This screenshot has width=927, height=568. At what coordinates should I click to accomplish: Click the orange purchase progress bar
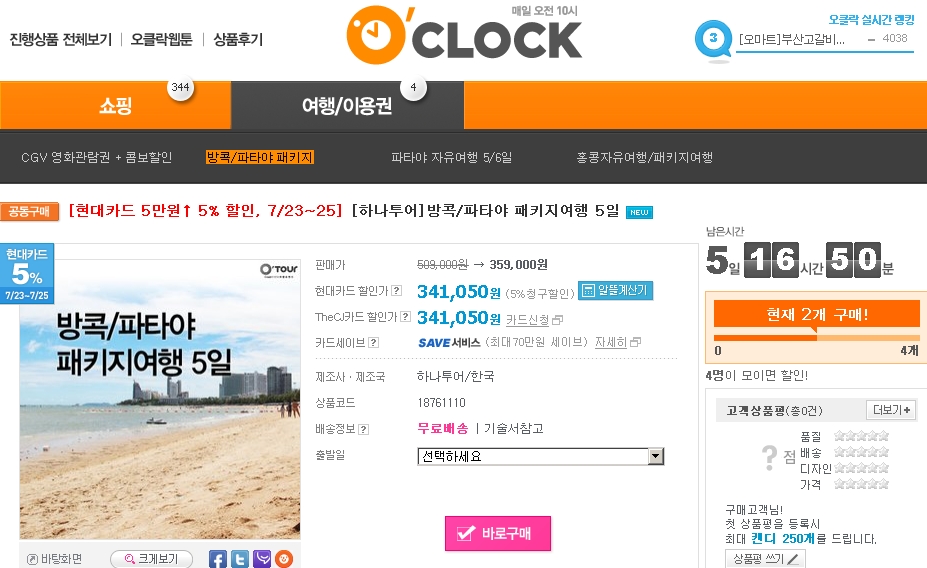pyautogui.click(x=816, y=338)
